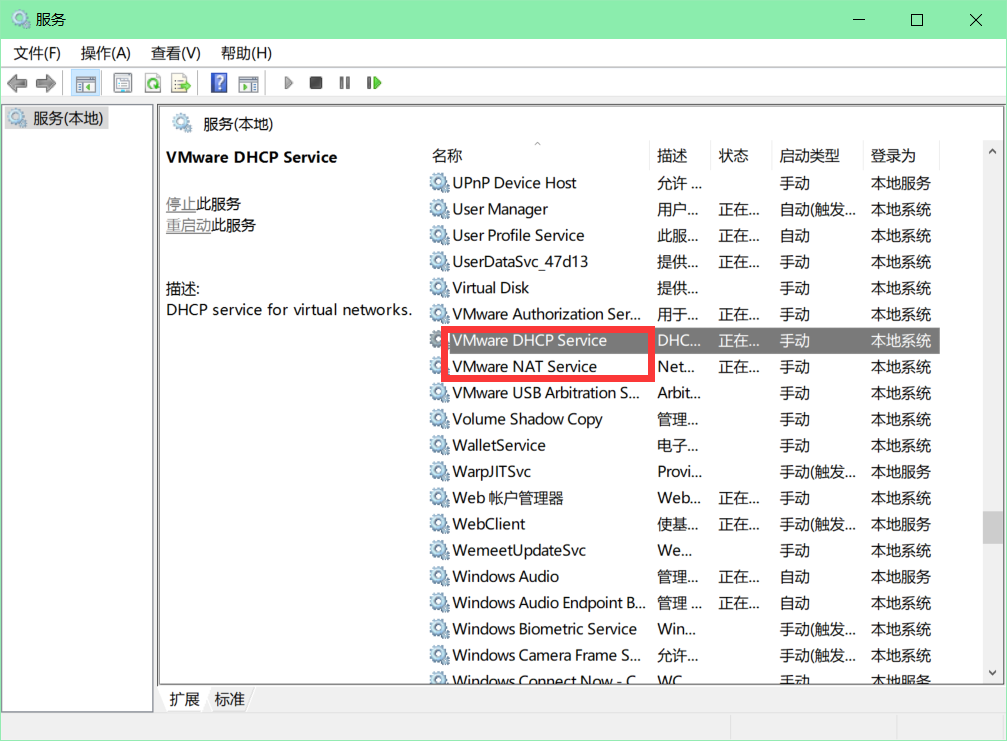Image resolution: width=1007 pixels, height=741 pixels.
Task: Open the 查看(V) menu
Action: click(x=175, y=53)
